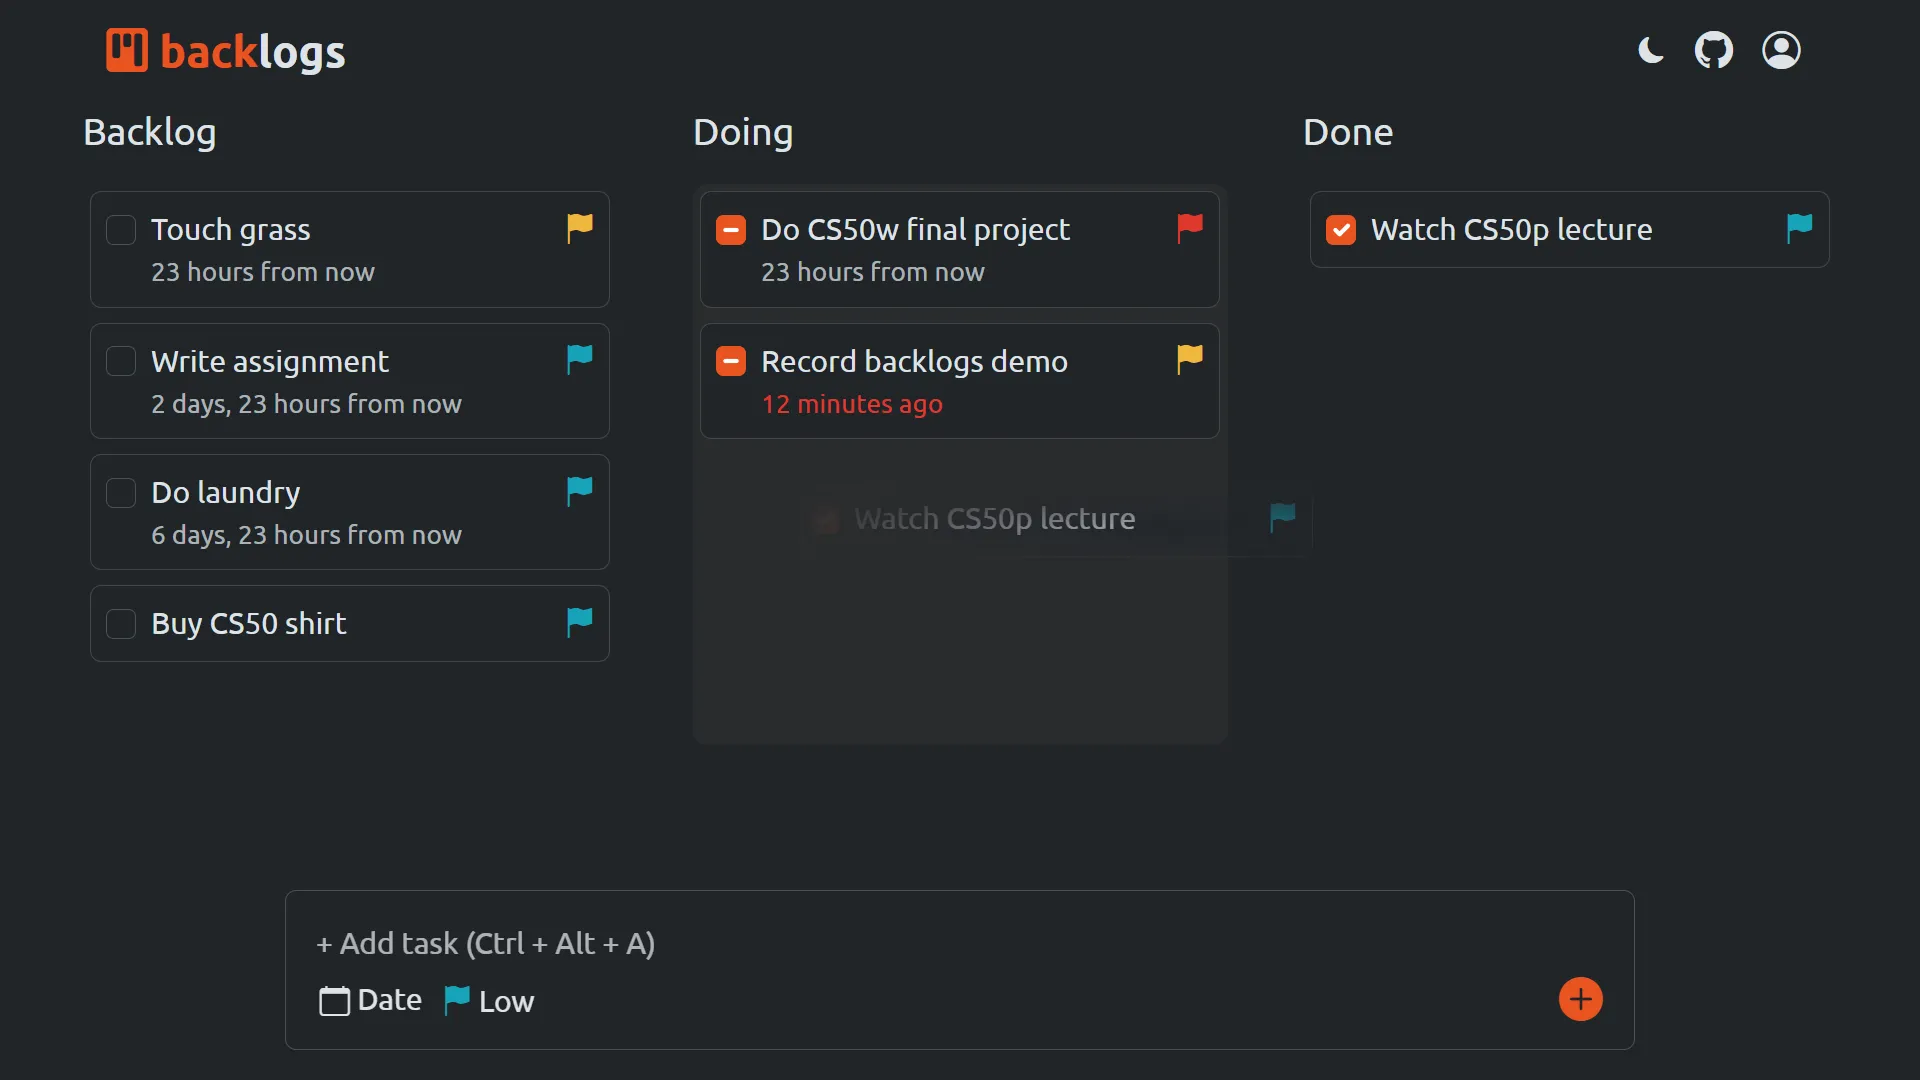Screen dimensions: 1920x1080
Task: Click the Doing column heading
Action: [x=743, y=132]
